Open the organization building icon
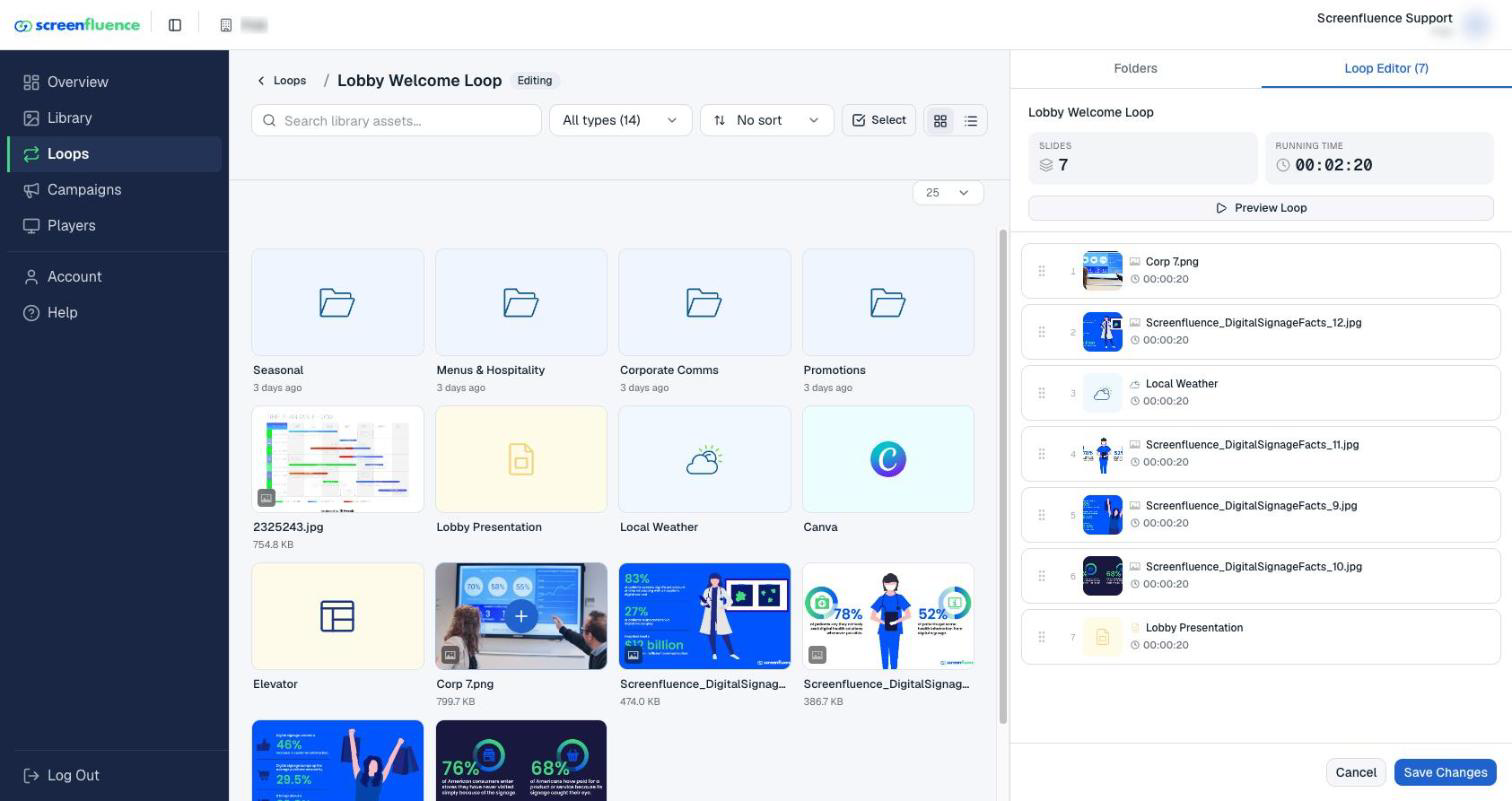The height and width of the screenshot is (801, 1512). pos(226,25)
